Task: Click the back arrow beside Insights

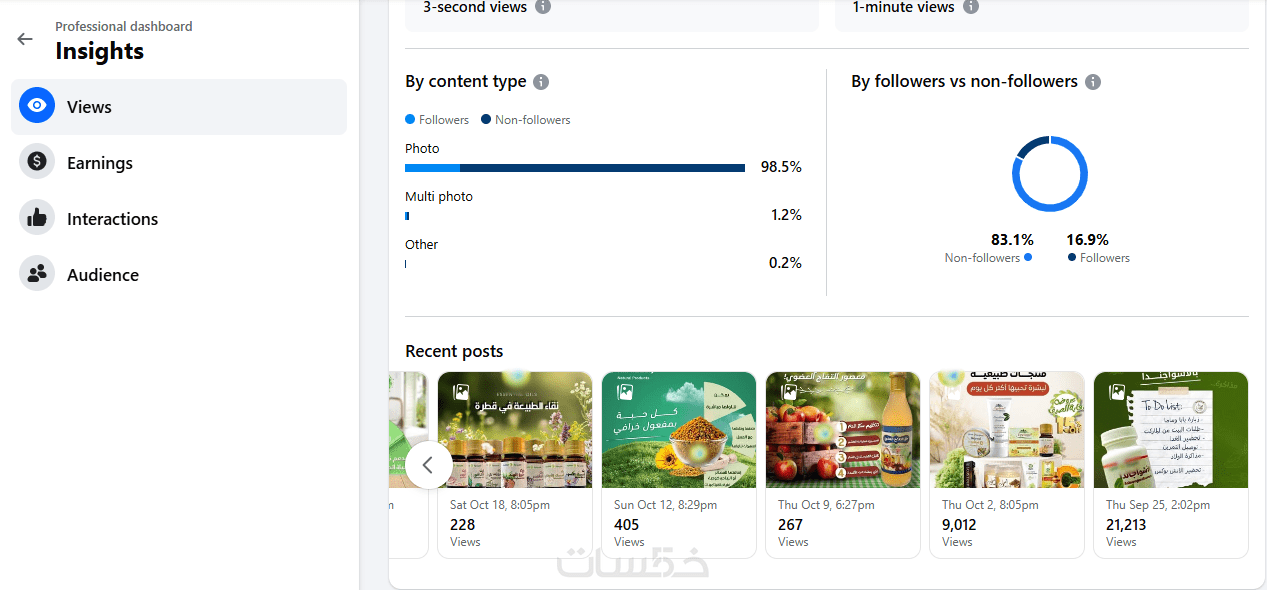Action: pos(25,39)
